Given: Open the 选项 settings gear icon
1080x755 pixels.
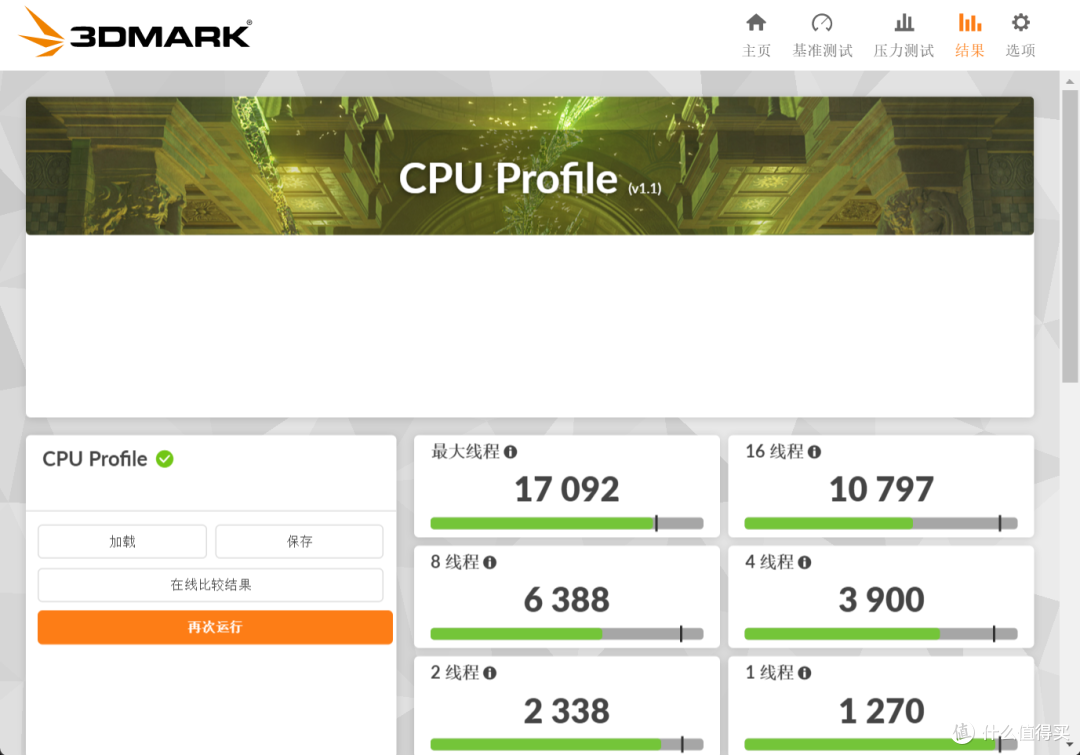Looking at the screenshot, I should [x=1020, y=23].
